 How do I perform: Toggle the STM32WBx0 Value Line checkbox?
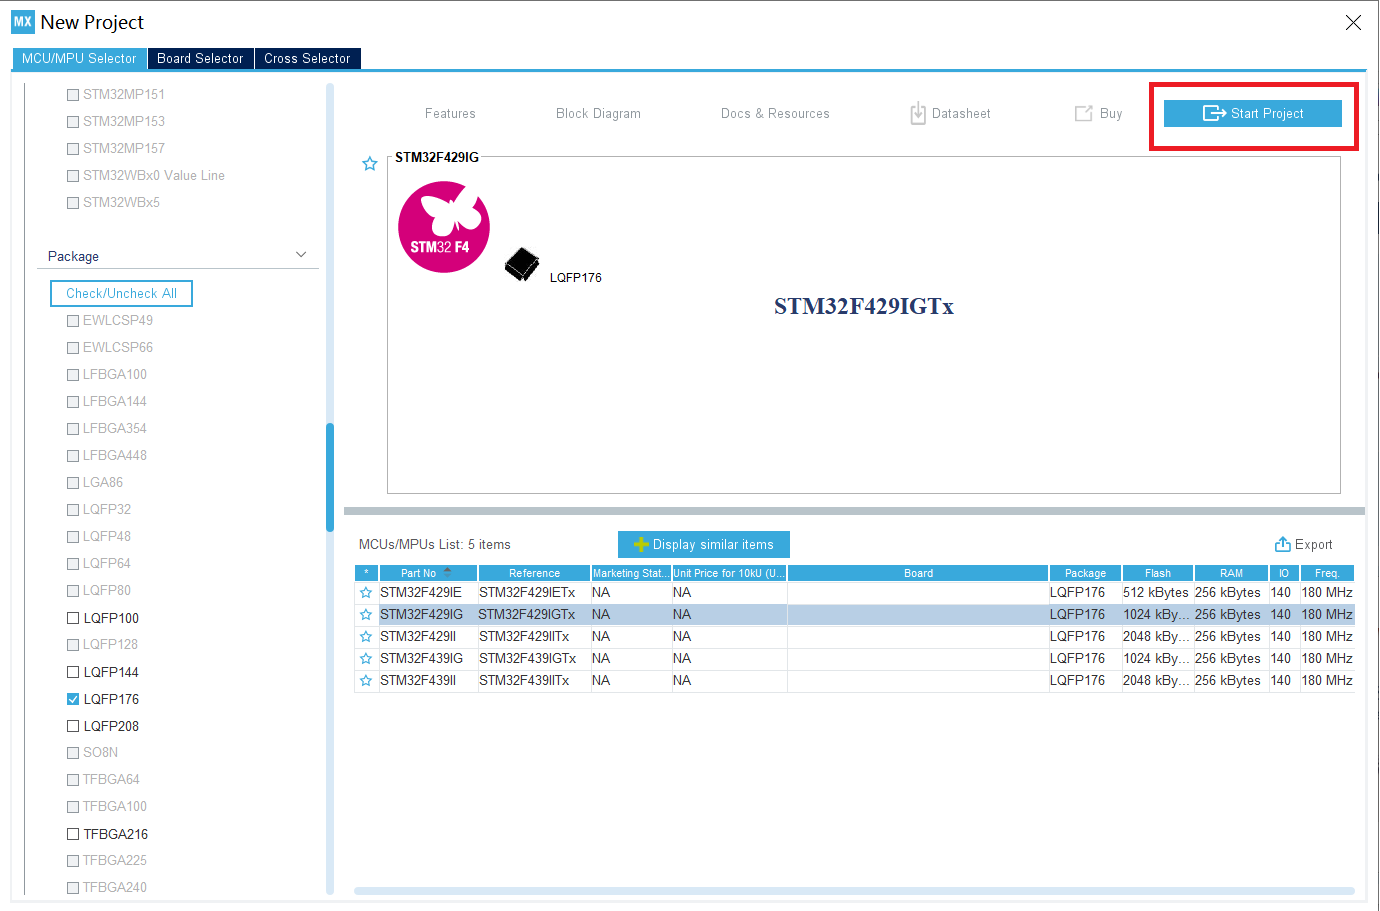pos(73,176)
